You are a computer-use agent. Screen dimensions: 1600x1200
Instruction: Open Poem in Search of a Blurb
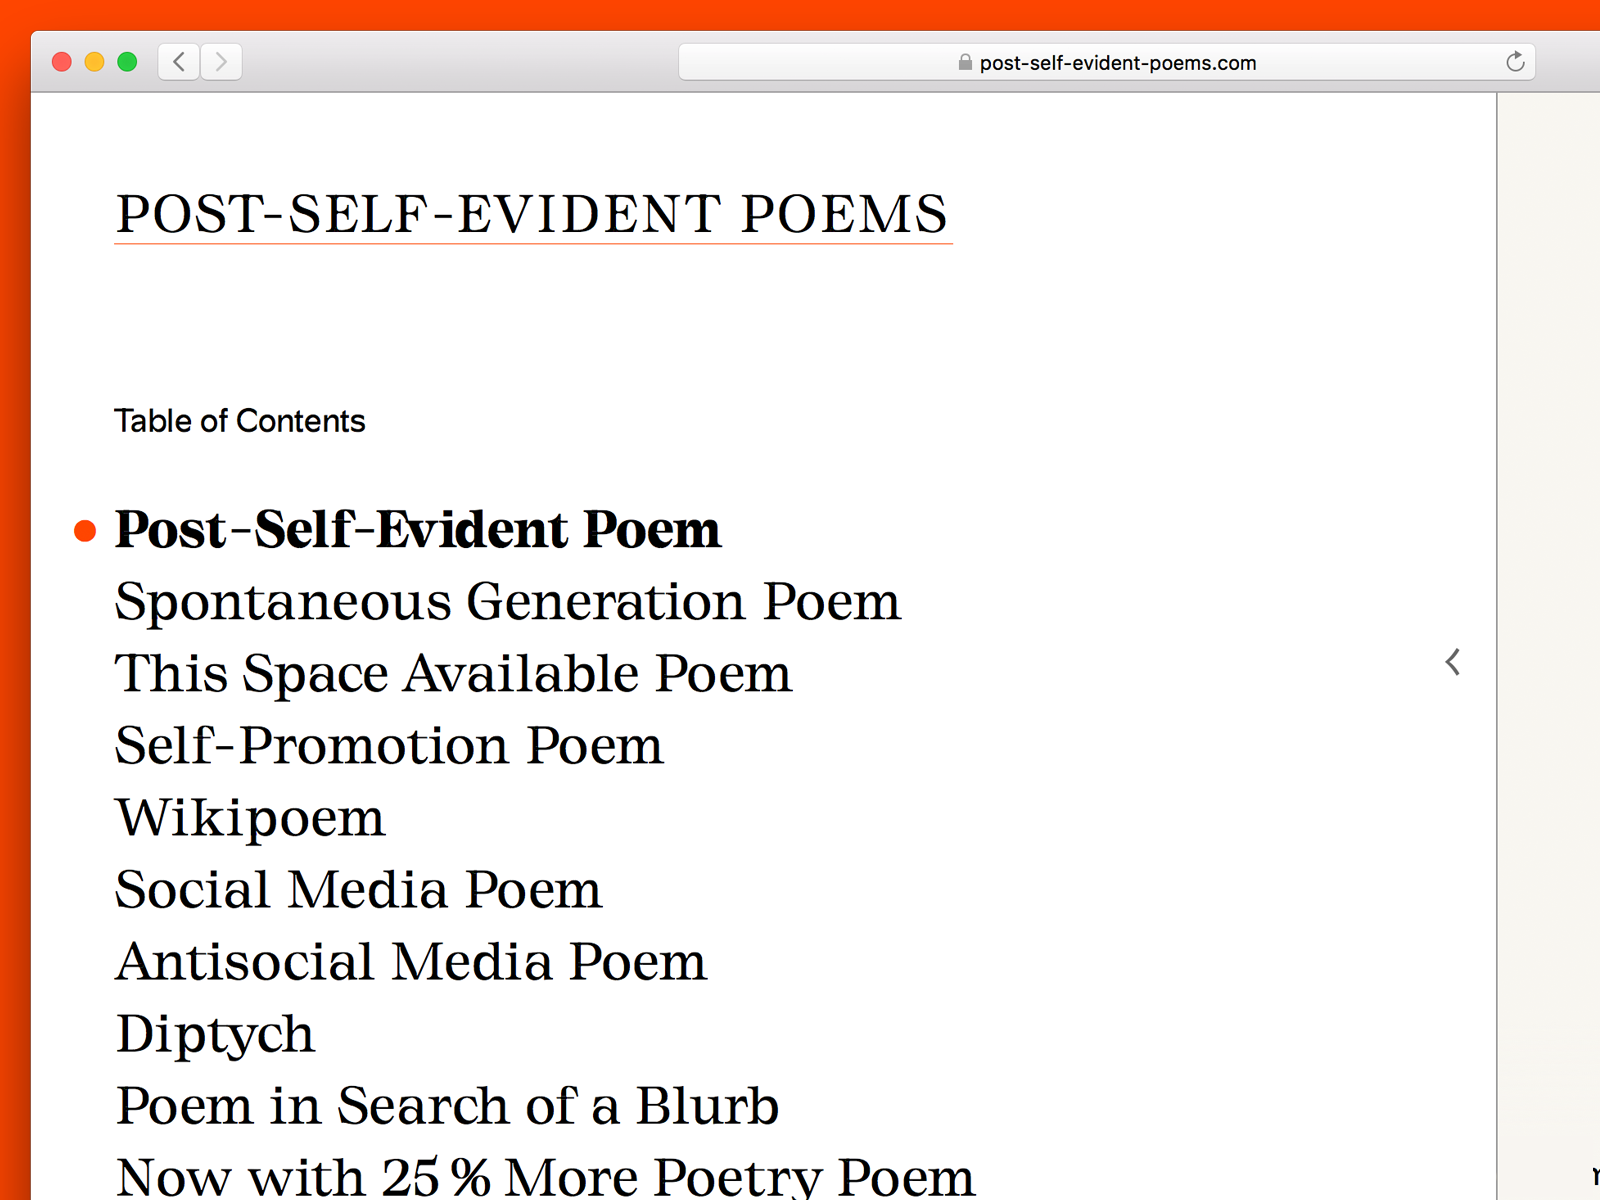pos(446,1106)
